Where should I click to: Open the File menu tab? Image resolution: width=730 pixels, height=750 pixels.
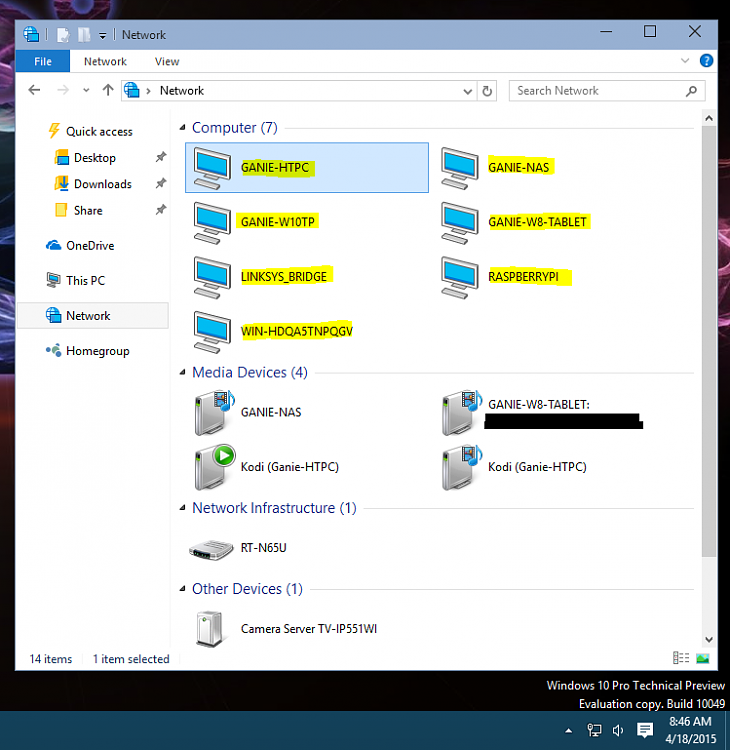(43, 61)
